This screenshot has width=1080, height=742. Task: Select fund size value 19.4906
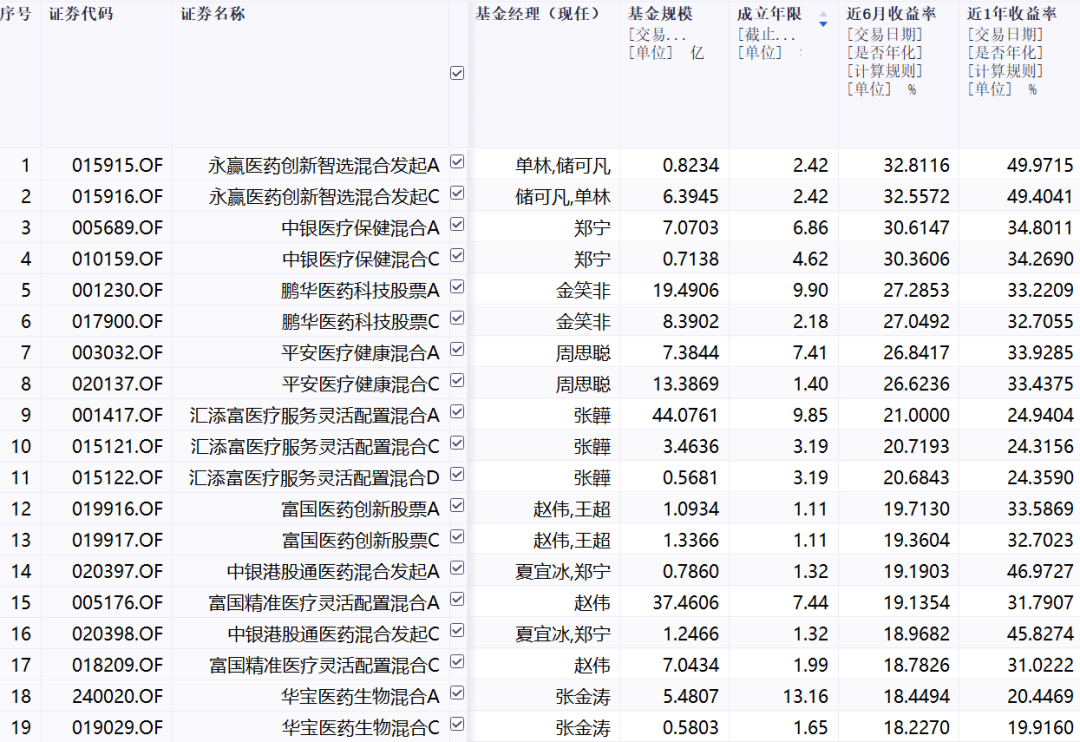pos(685,291)
